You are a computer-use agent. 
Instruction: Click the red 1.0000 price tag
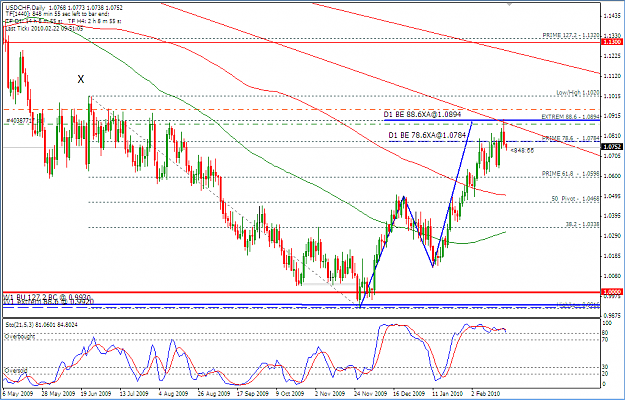tap(610, 292)
